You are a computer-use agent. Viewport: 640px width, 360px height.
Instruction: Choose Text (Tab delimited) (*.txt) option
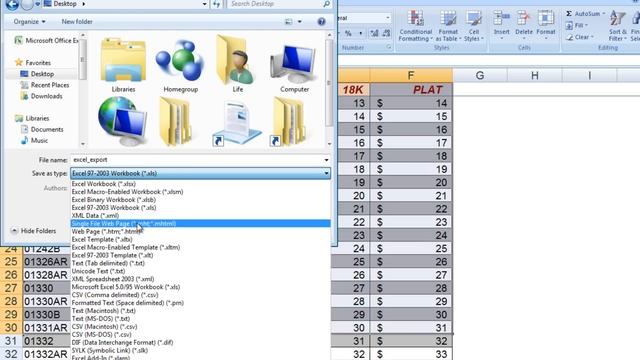point(200,263)
